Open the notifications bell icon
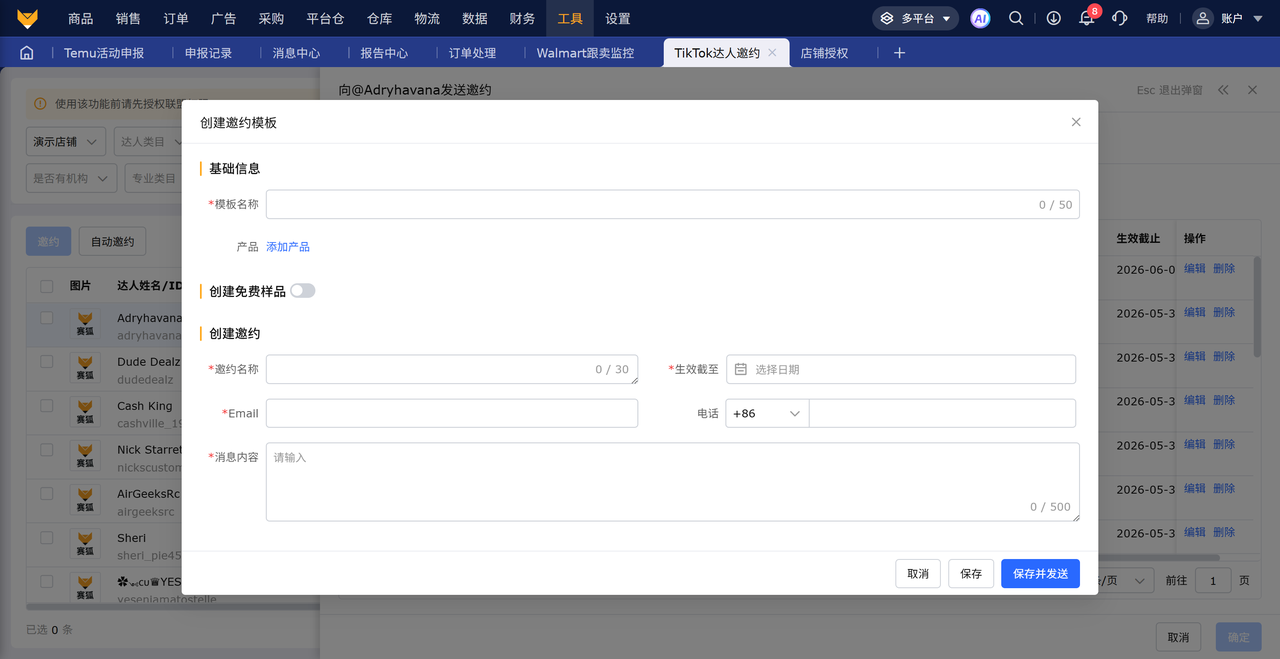Screen dimensions: 1280x659 1087,18
